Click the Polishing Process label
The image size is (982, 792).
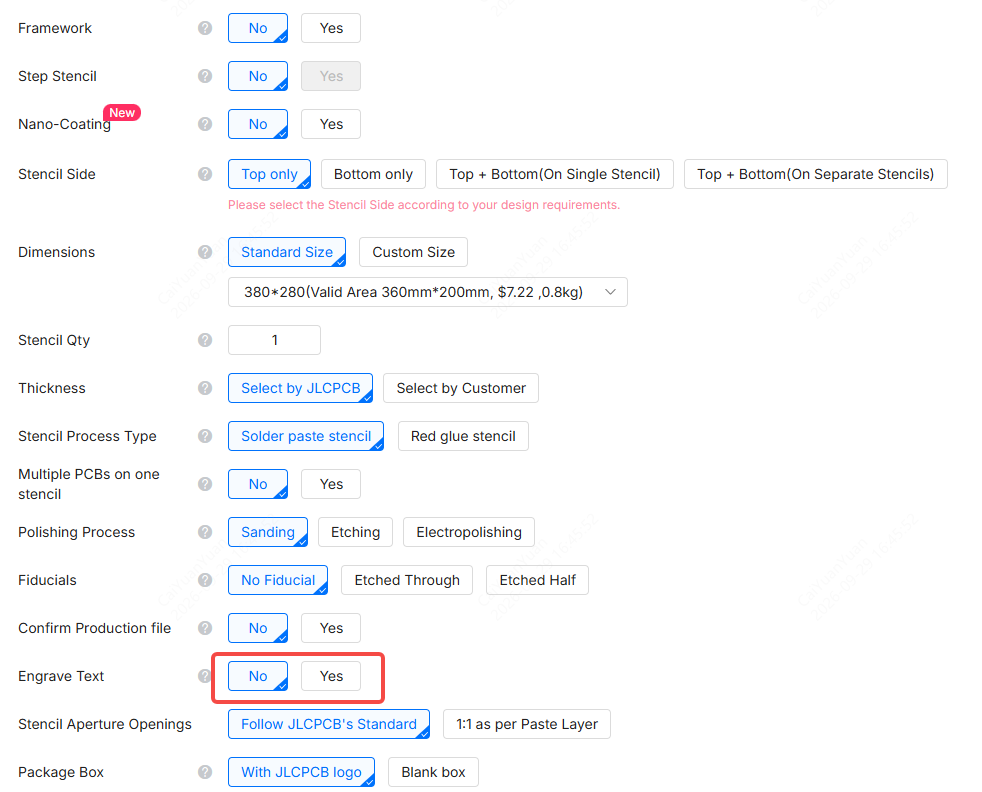76,532
